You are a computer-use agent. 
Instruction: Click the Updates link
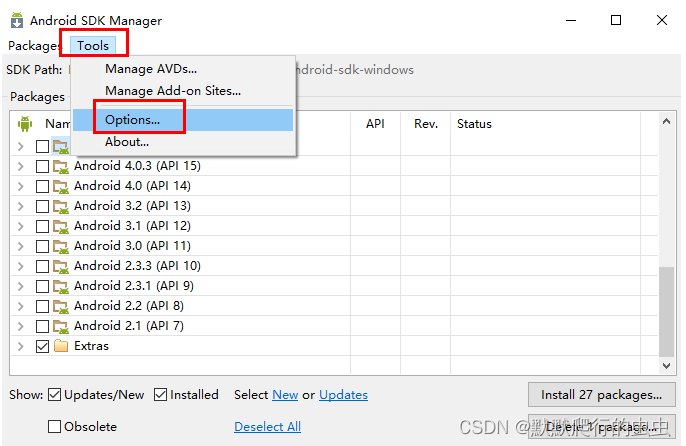click(x=343, y=395)
